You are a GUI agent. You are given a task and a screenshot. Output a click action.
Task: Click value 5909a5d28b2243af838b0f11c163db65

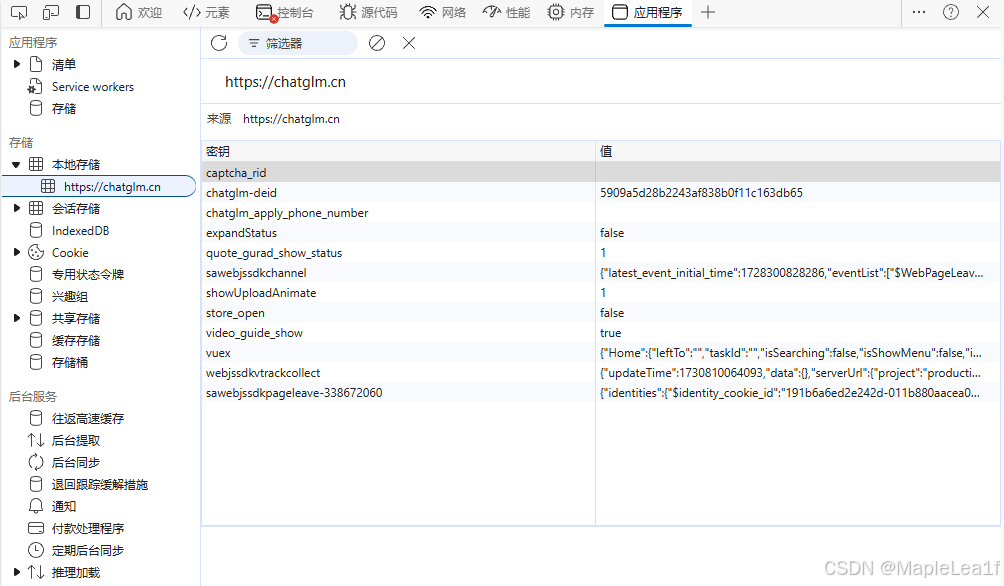701,193
